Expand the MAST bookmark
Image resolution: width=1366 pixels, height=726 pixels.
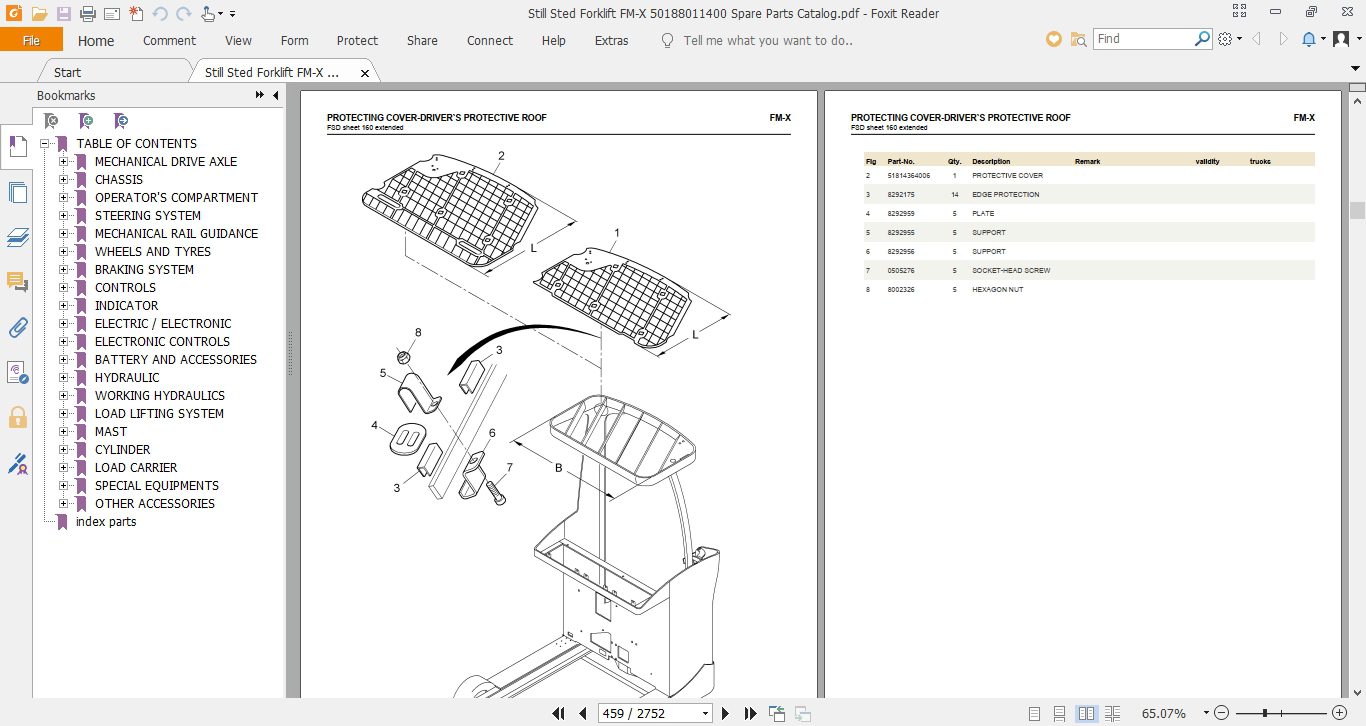[x=64, y=431]
